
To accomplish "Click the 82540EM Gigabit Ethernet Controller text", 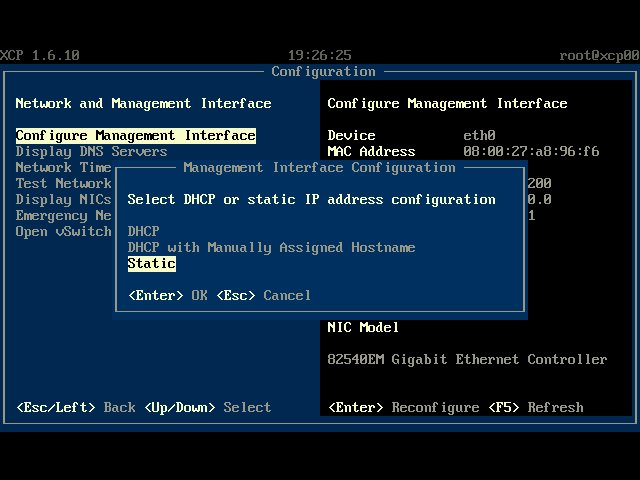I will tap(467, 359).
